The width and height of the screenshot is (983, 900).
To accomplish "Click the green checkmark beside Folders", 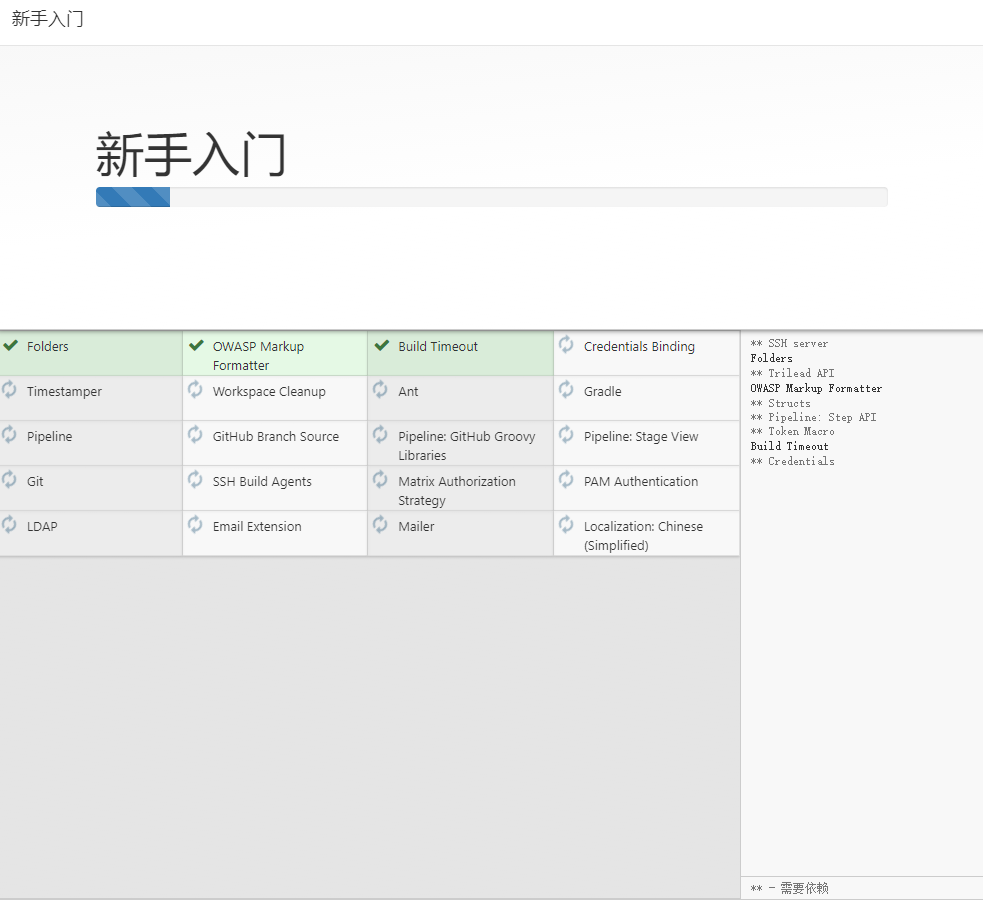I will coord(10,345).
